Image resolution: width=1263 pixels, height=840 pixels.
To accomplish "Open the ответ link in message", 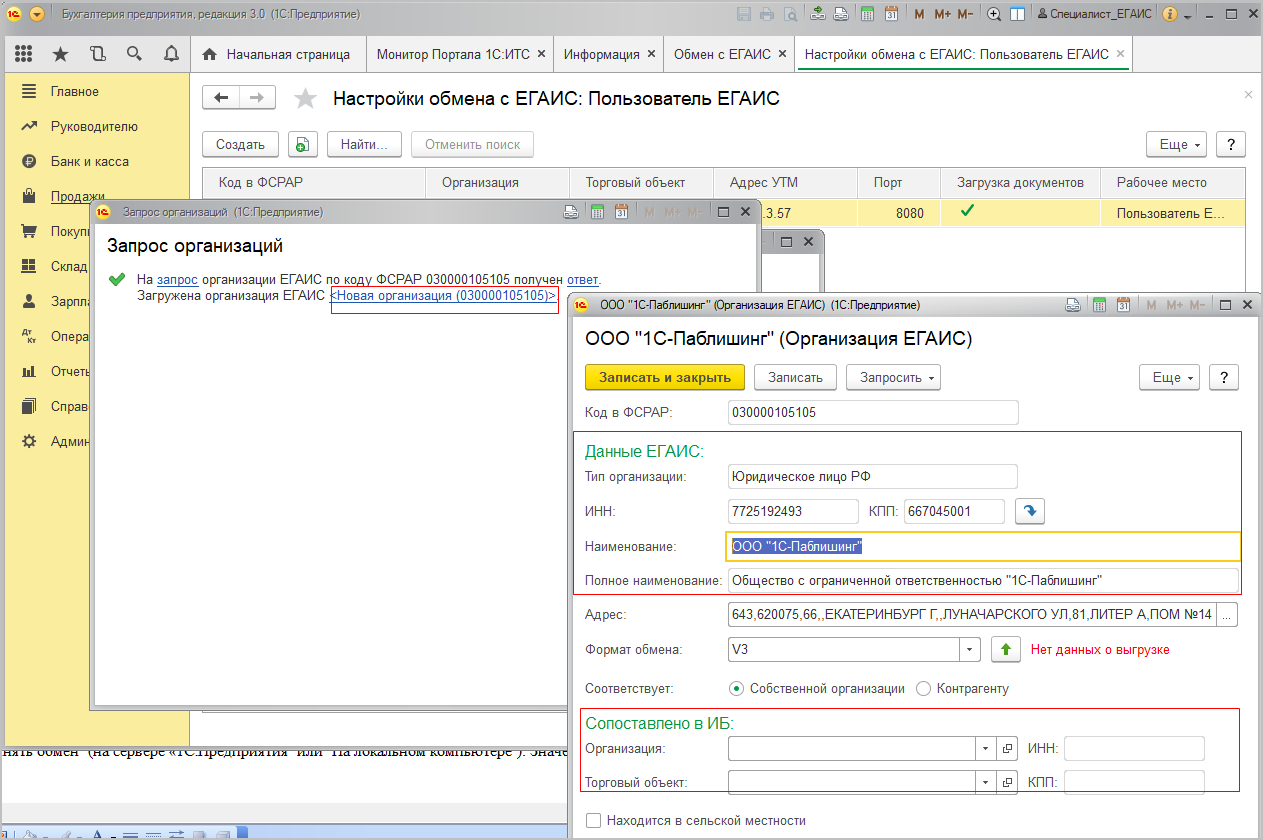I will click(583, 279).
